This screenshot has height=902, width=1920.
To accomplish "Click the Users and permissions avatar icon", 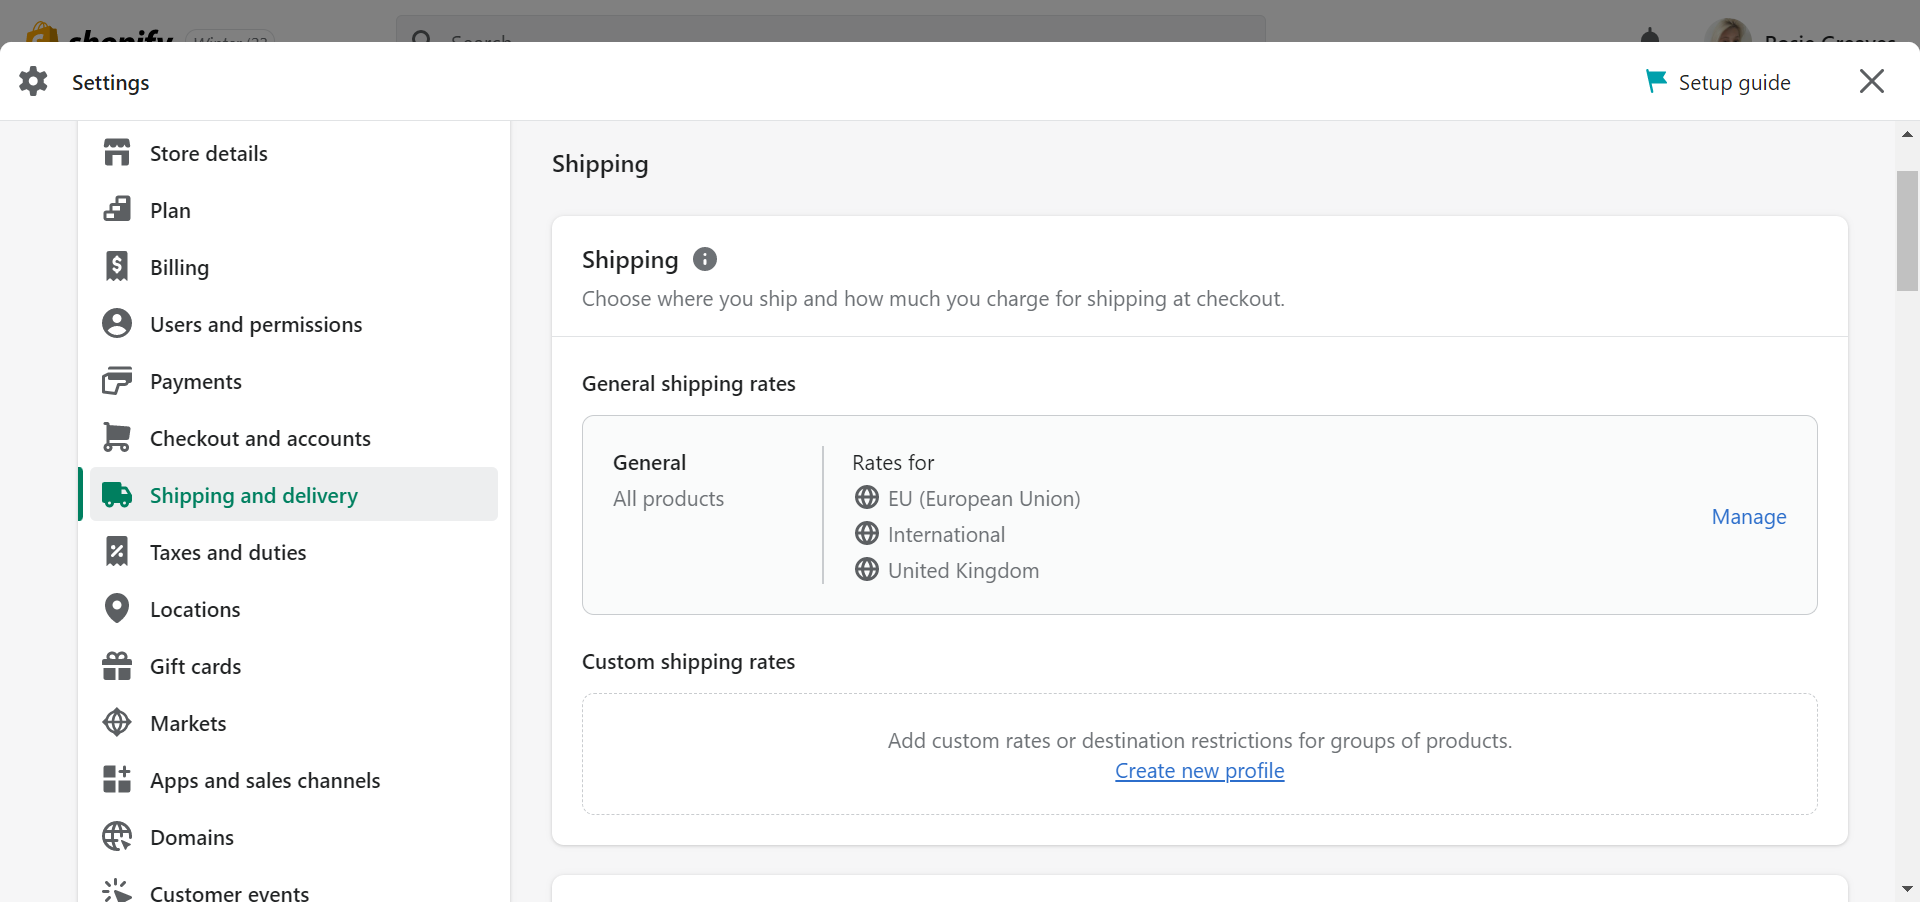I will 117,323.
